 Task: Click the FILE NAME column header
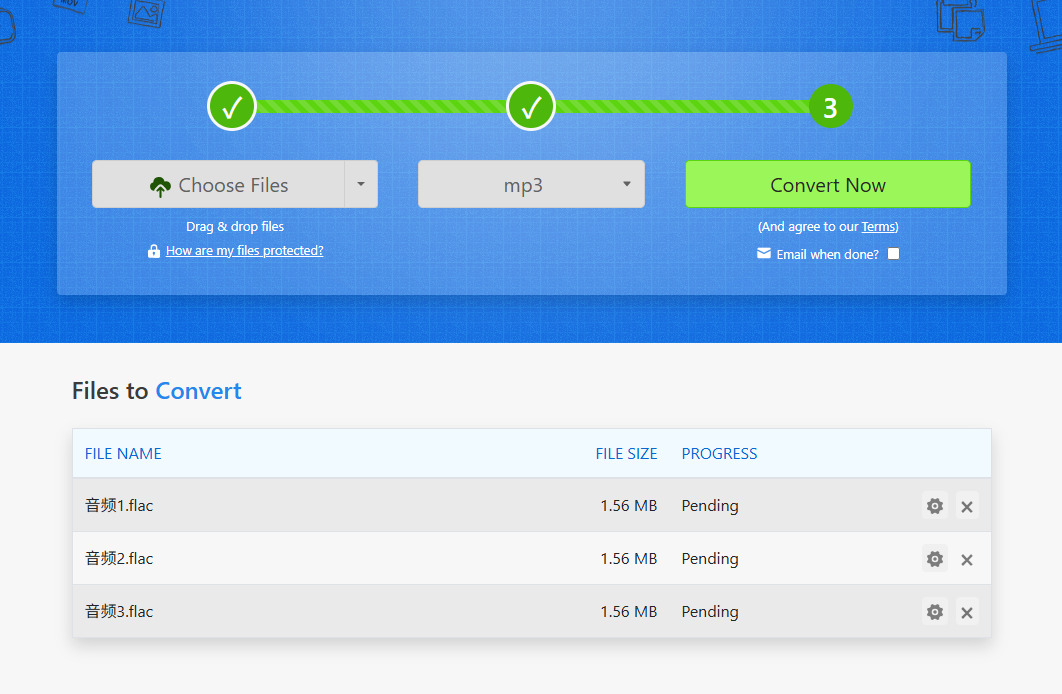[x=123, y=454]
